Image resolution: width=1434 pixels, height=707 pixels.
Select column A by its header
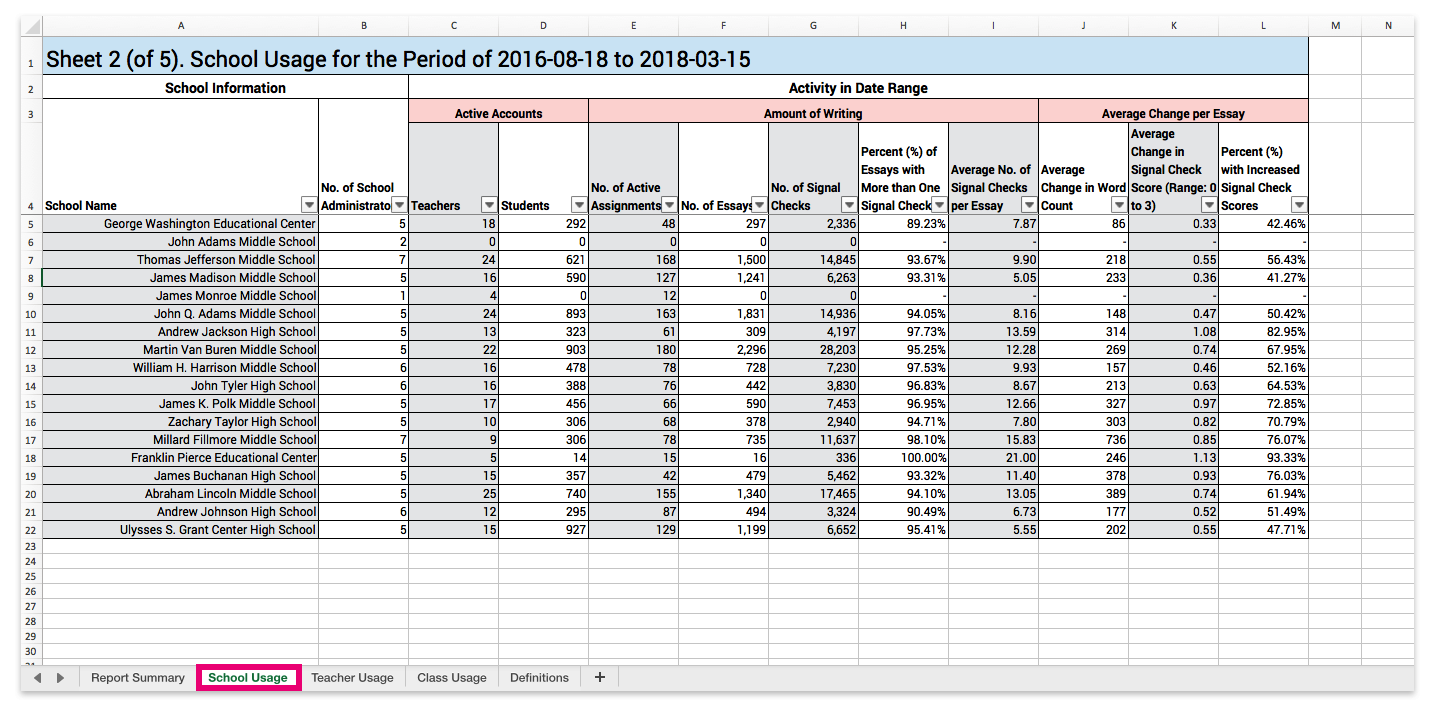(181, 26)
